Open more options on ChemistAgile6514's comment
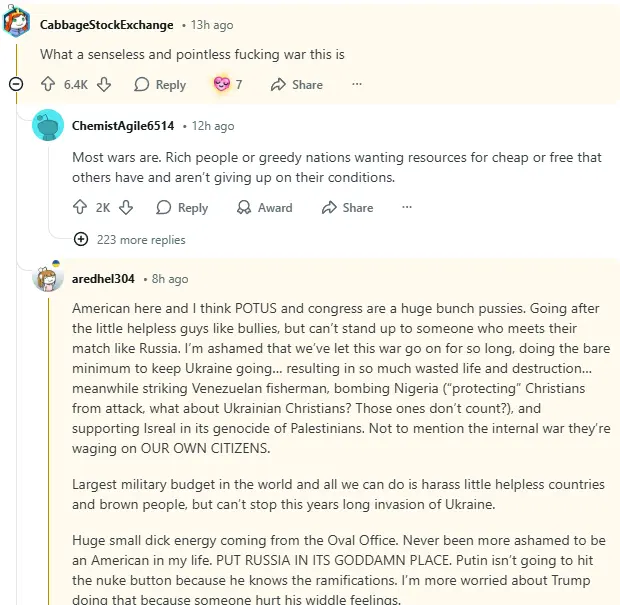Screen dimensions: 620x605 (x=407, y=208)
